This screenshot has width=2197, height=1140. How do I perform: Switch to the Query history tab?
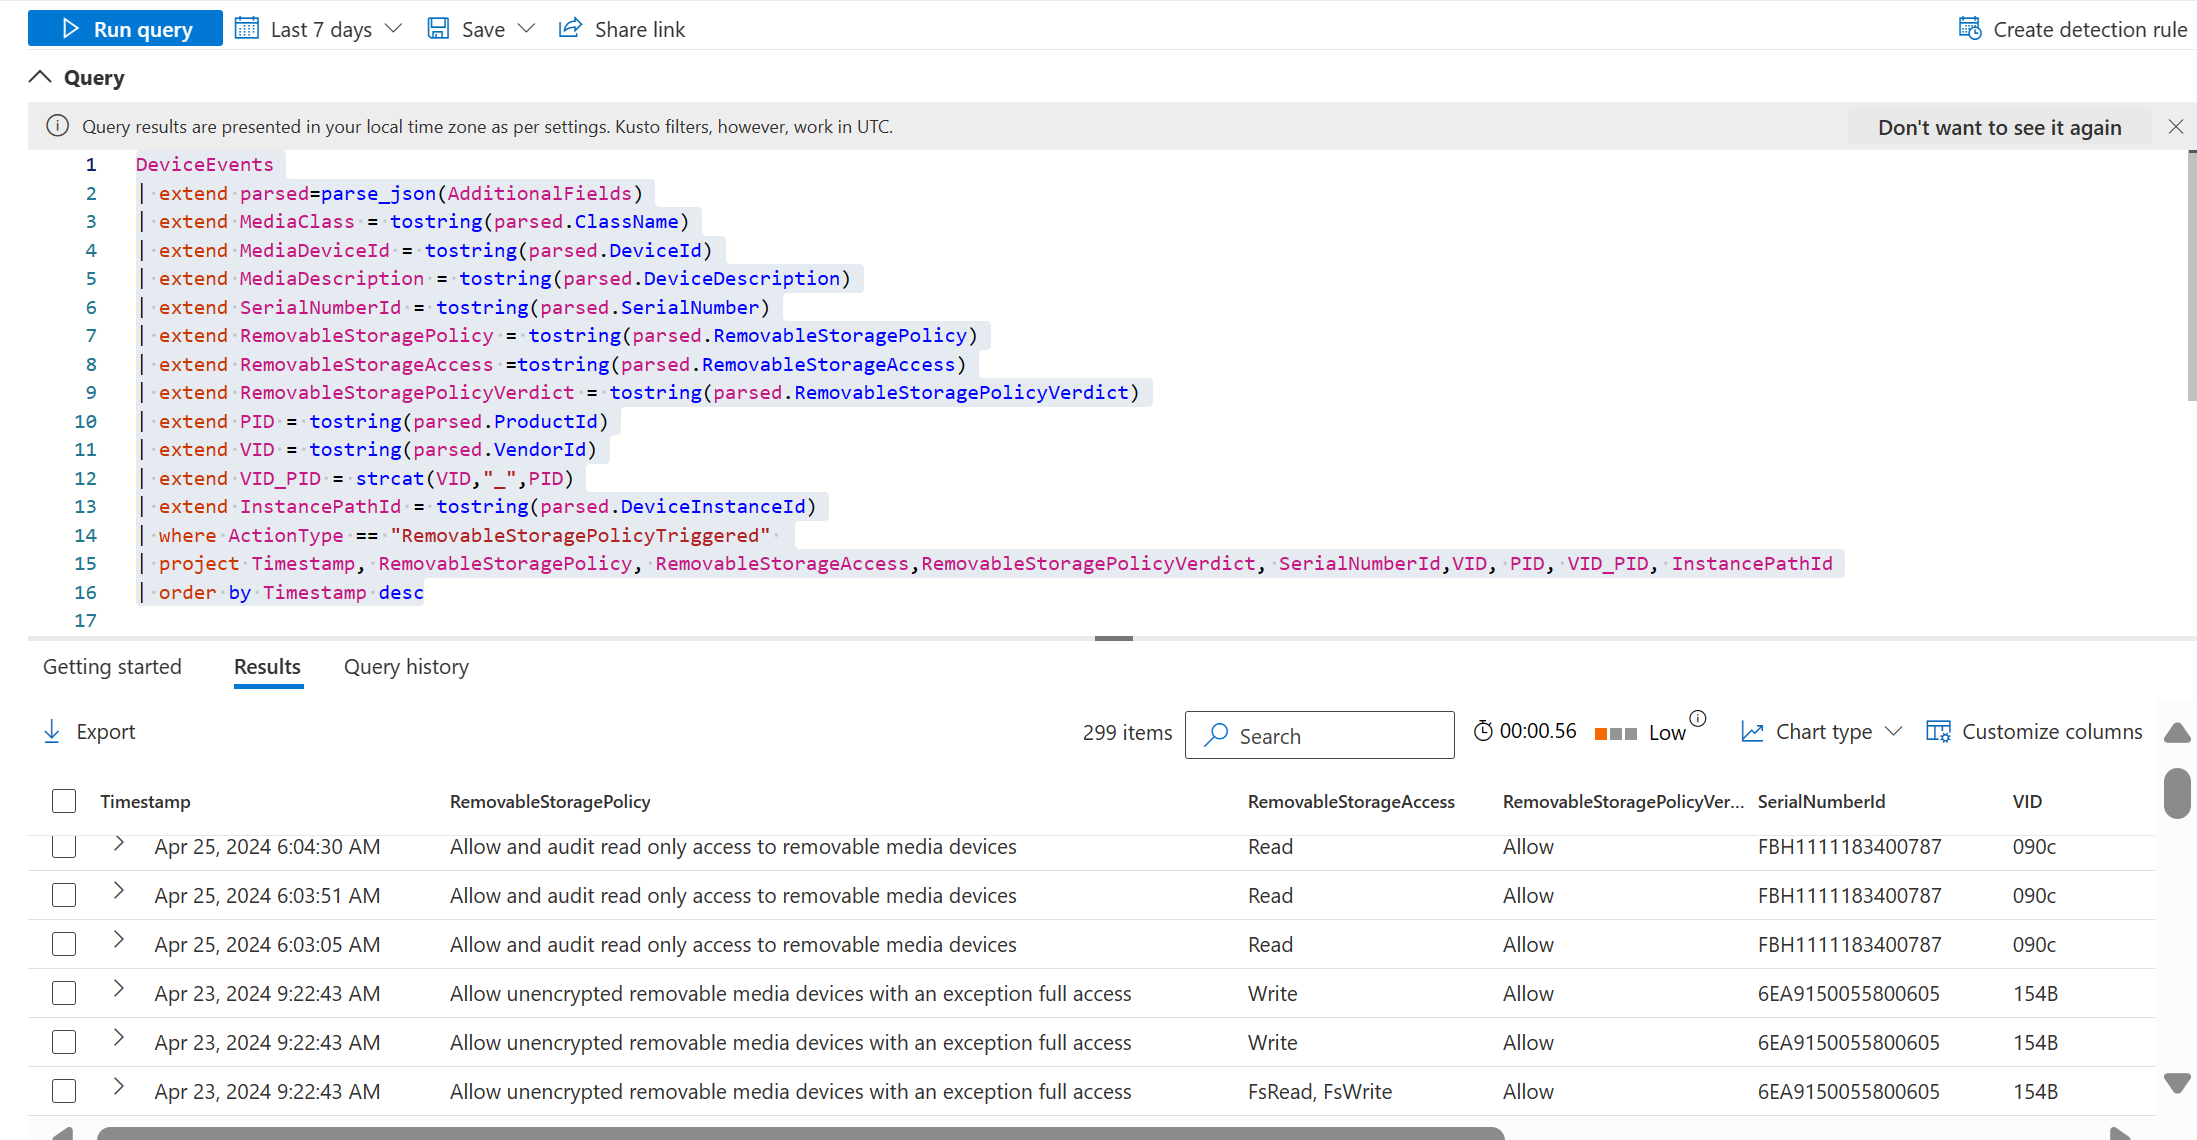(407, 667)
